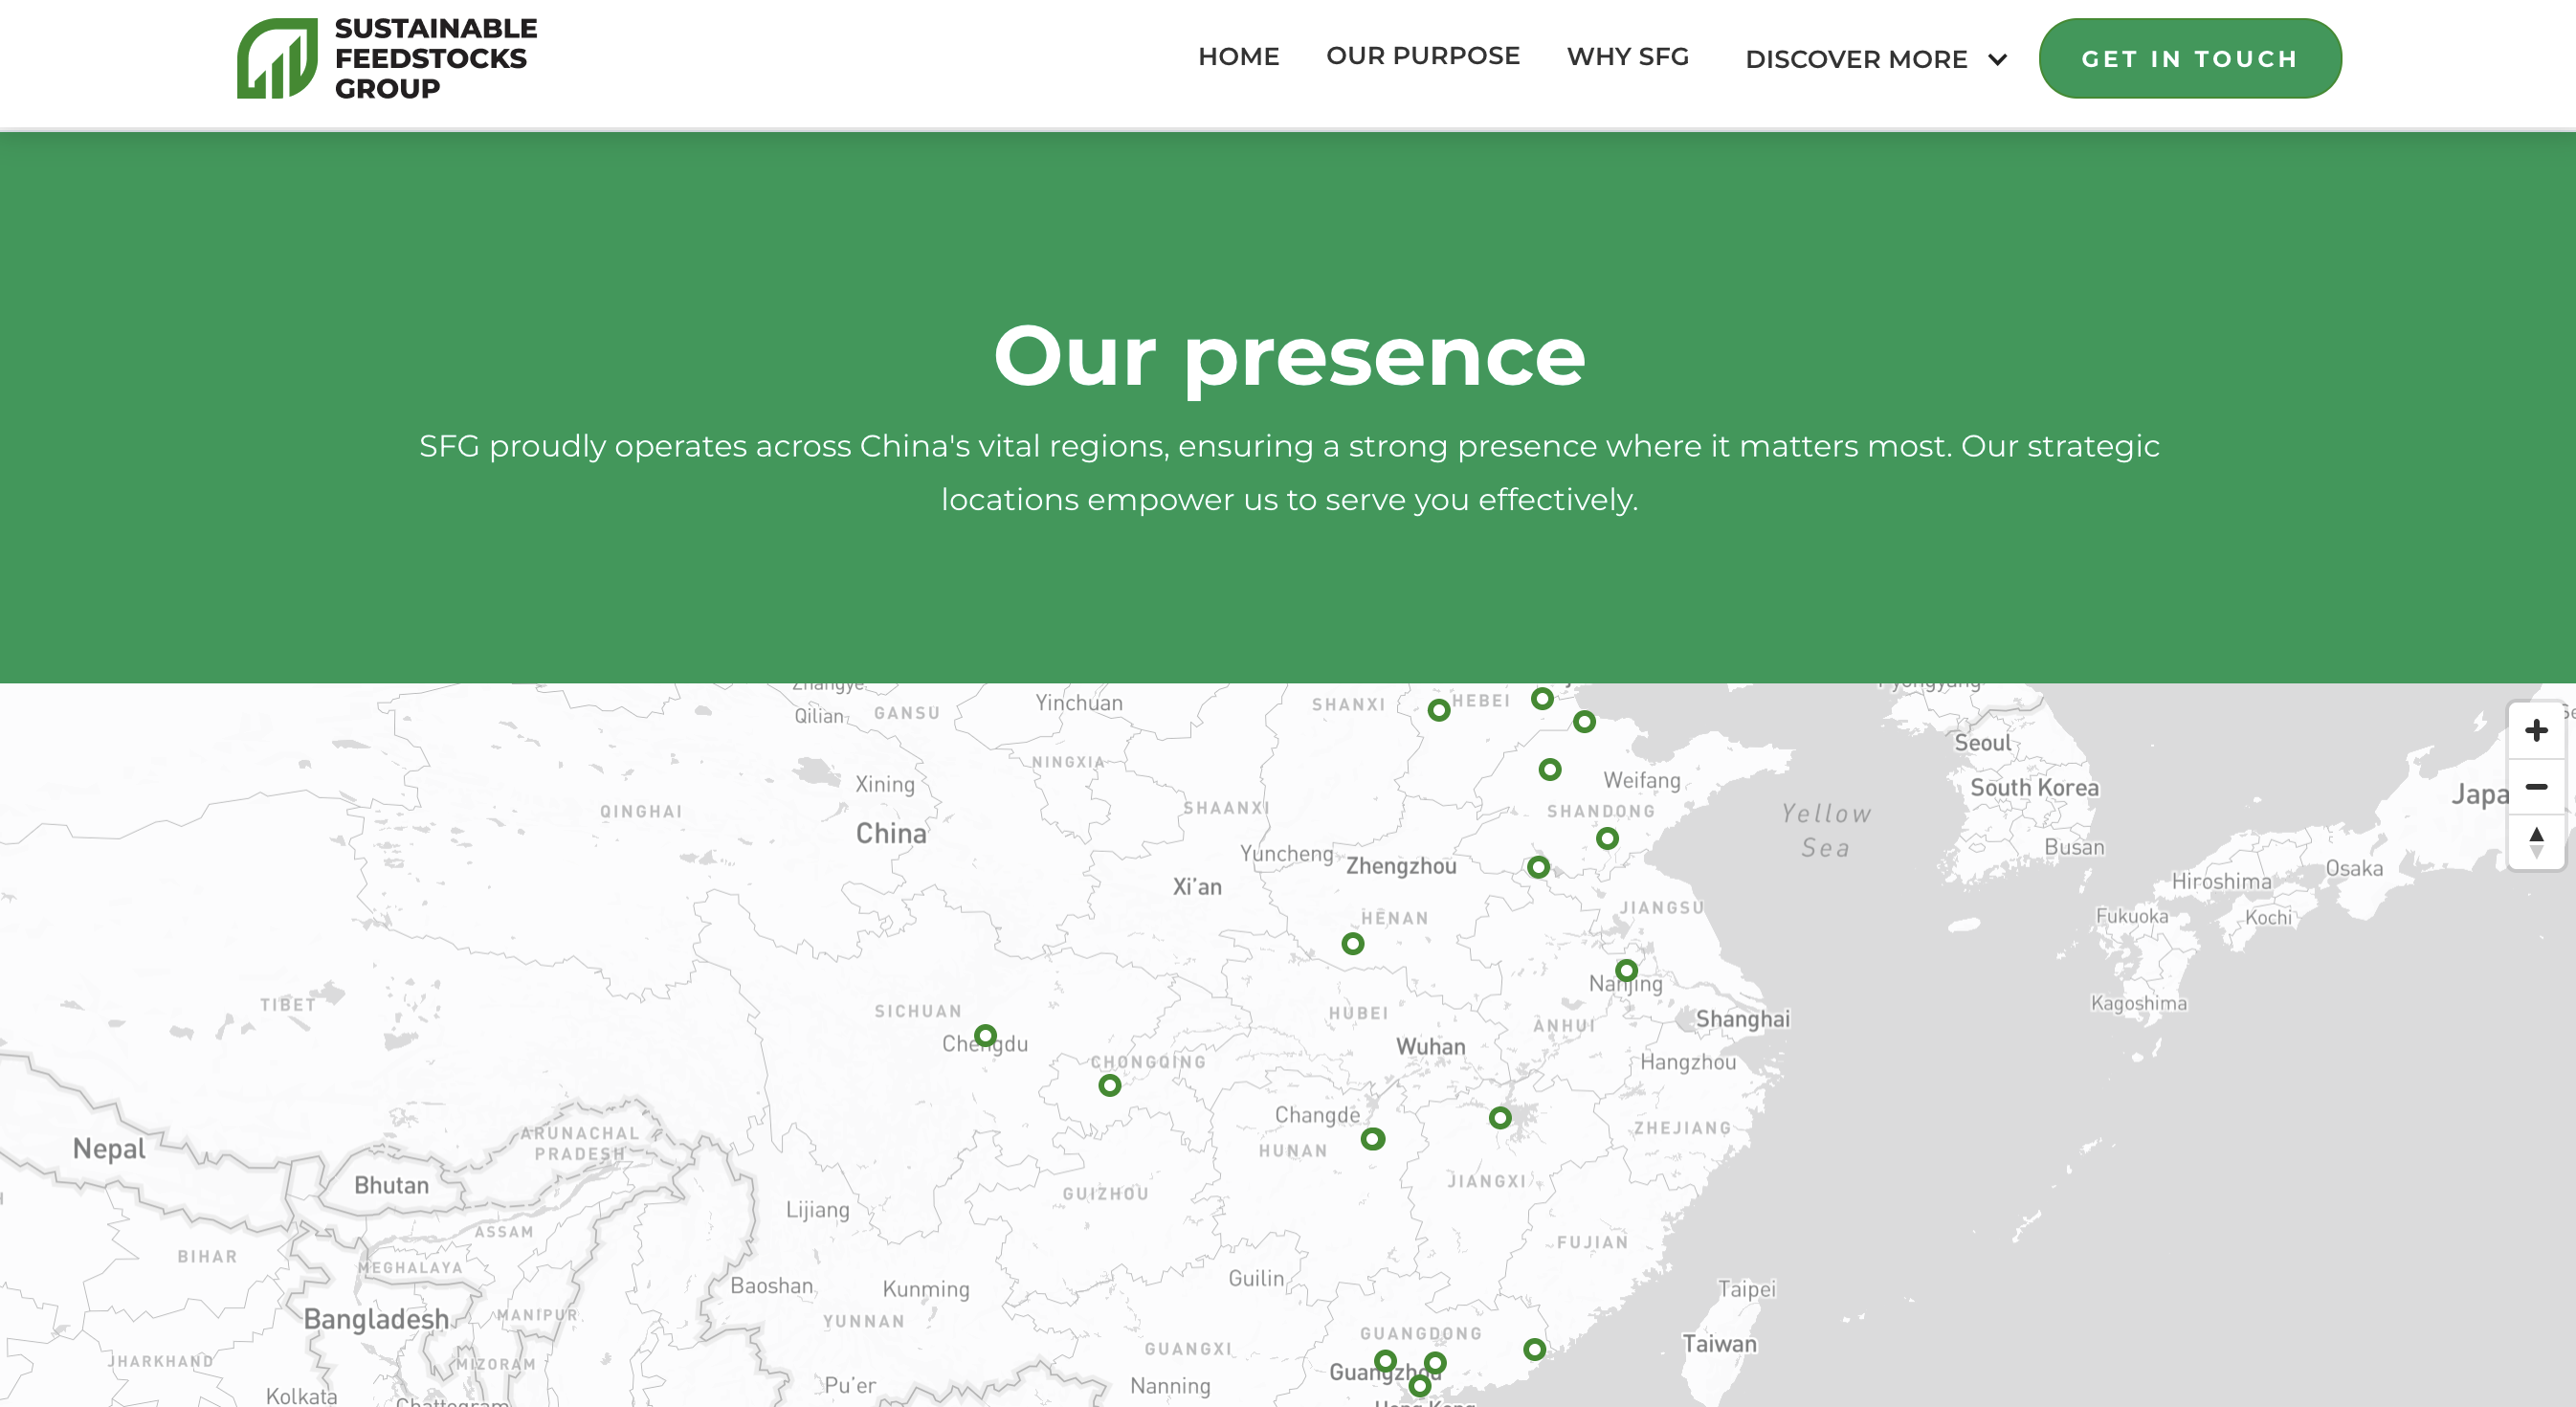Screen dimensions: 2576x1407
Task: Click the map at Shanghai label
Action: click(x=1742, y=1019)
